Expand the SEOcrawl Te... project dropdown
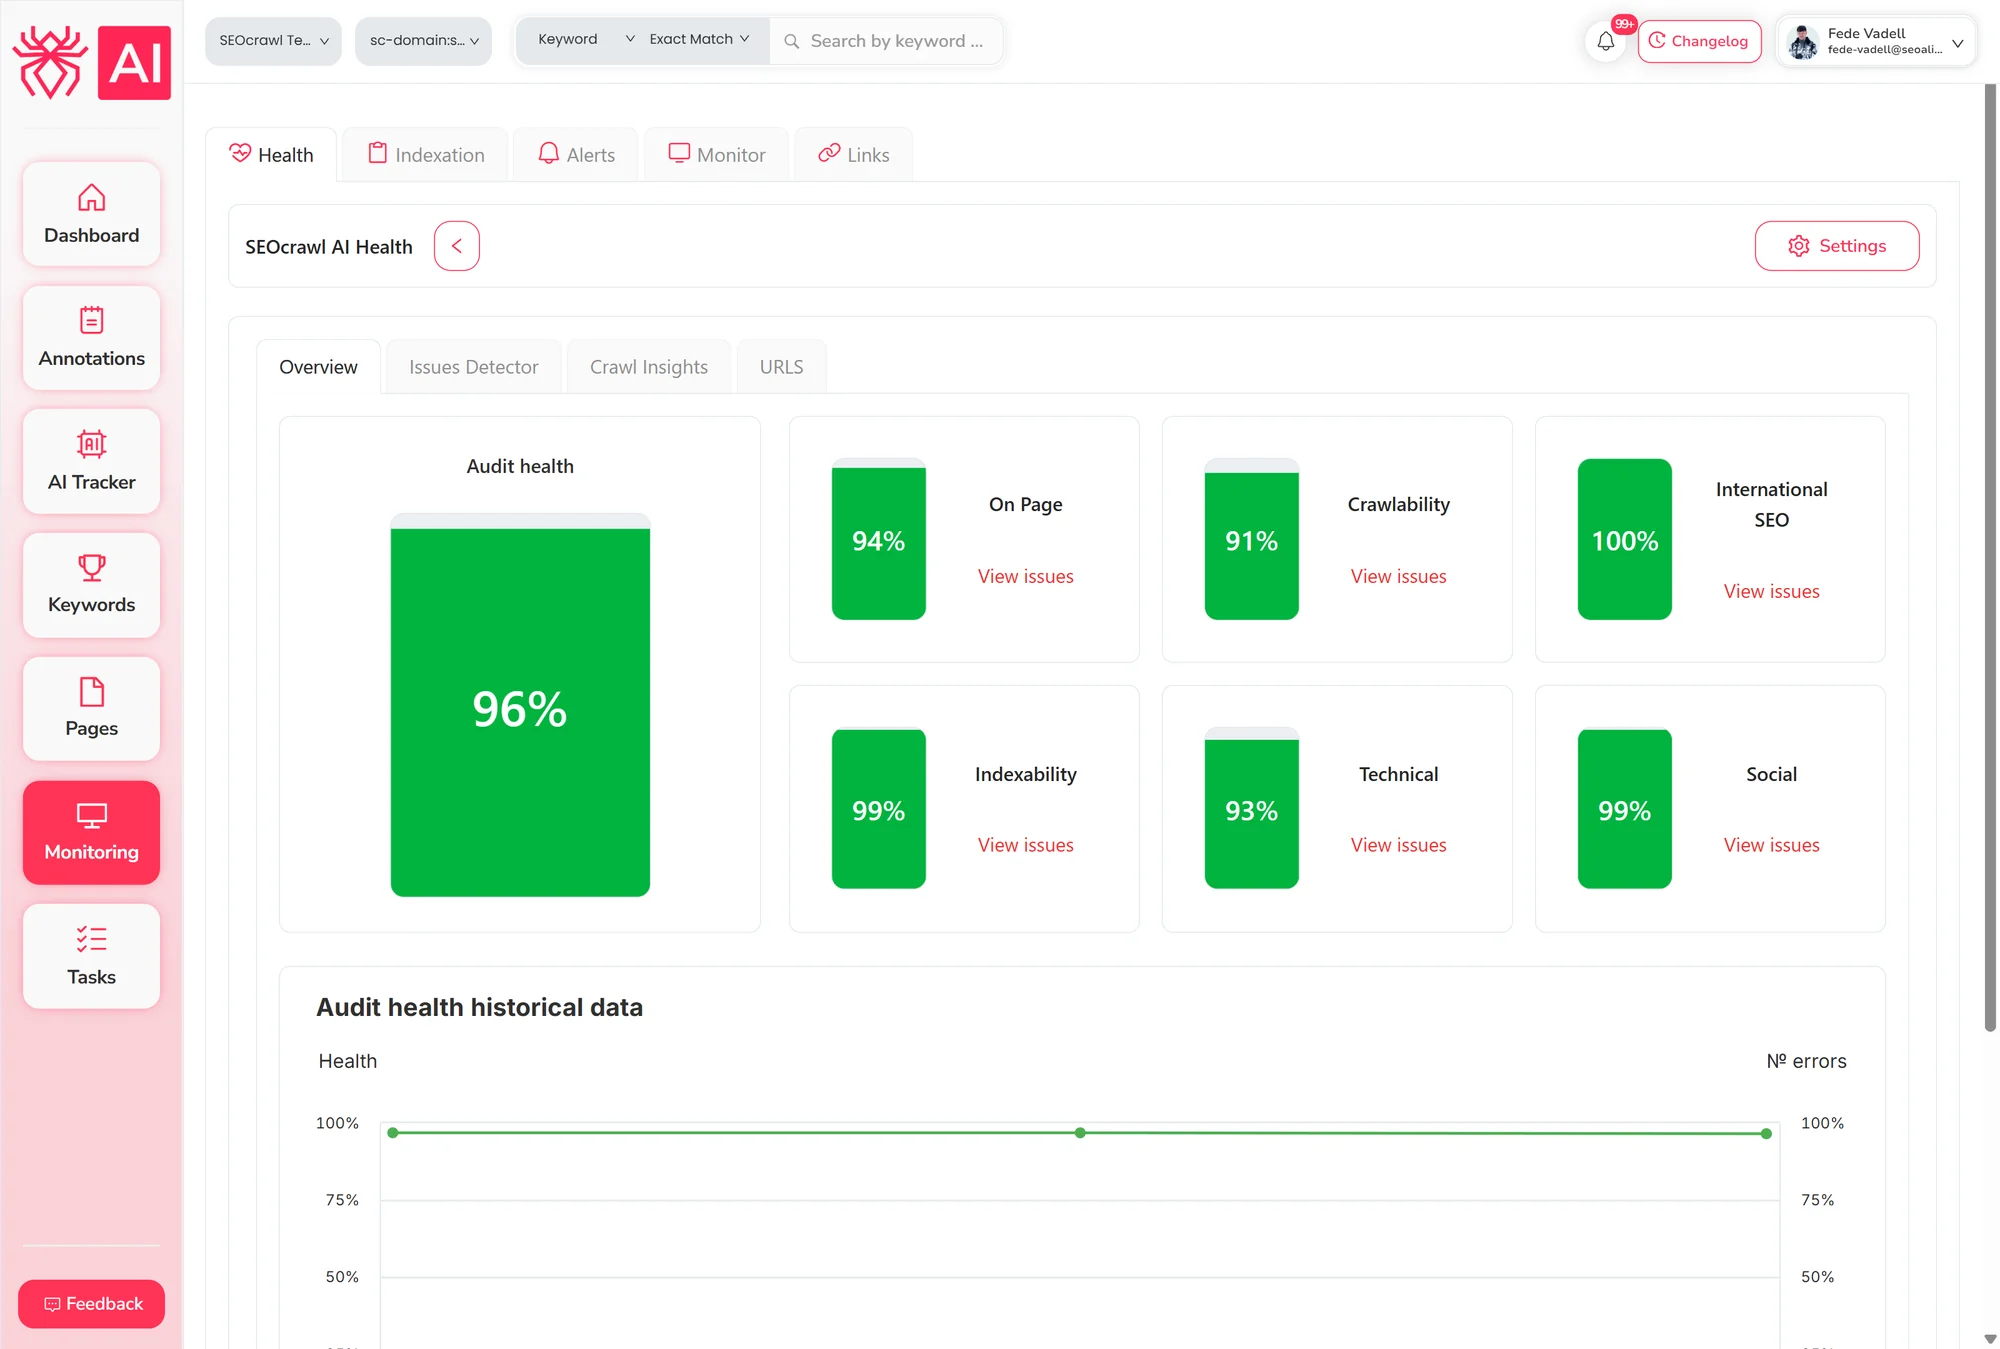The image size is (2000, 1349). [x=273, y=41]
